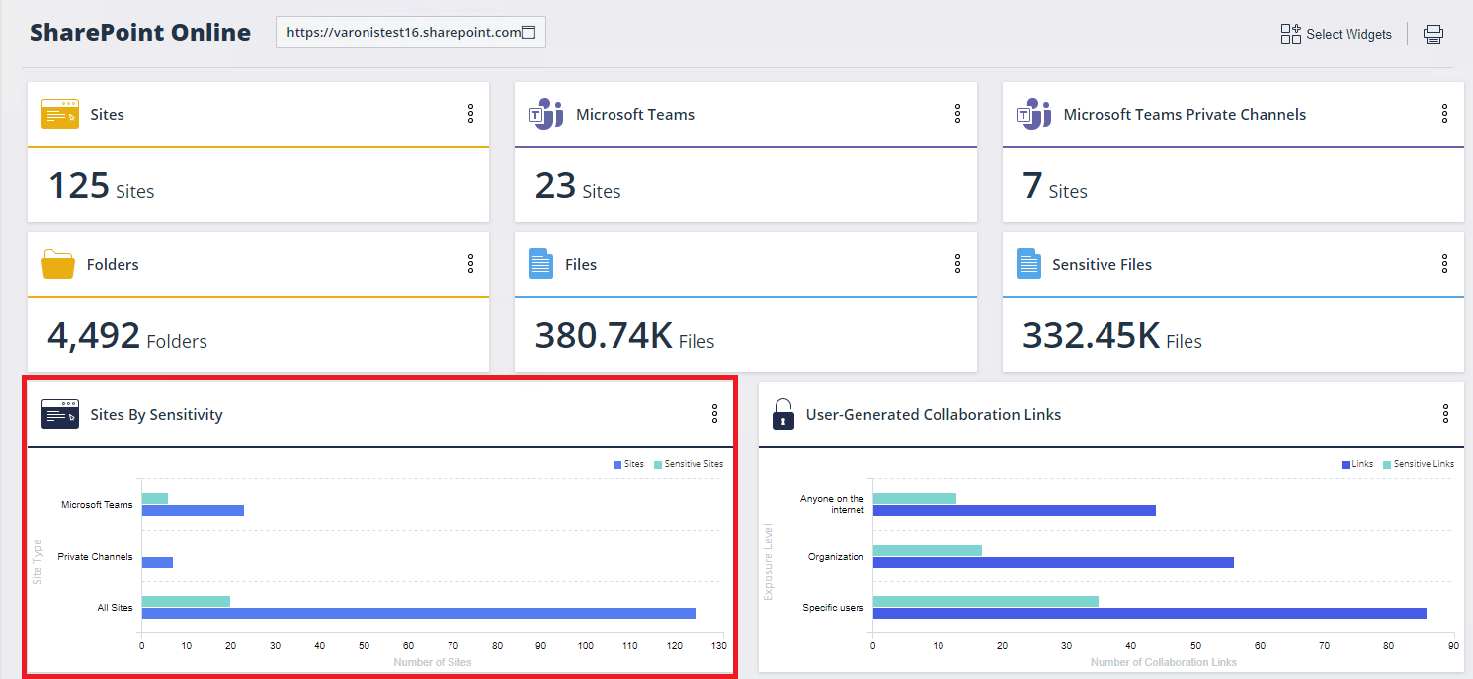Click the window icon in URL field

(529, 32)
